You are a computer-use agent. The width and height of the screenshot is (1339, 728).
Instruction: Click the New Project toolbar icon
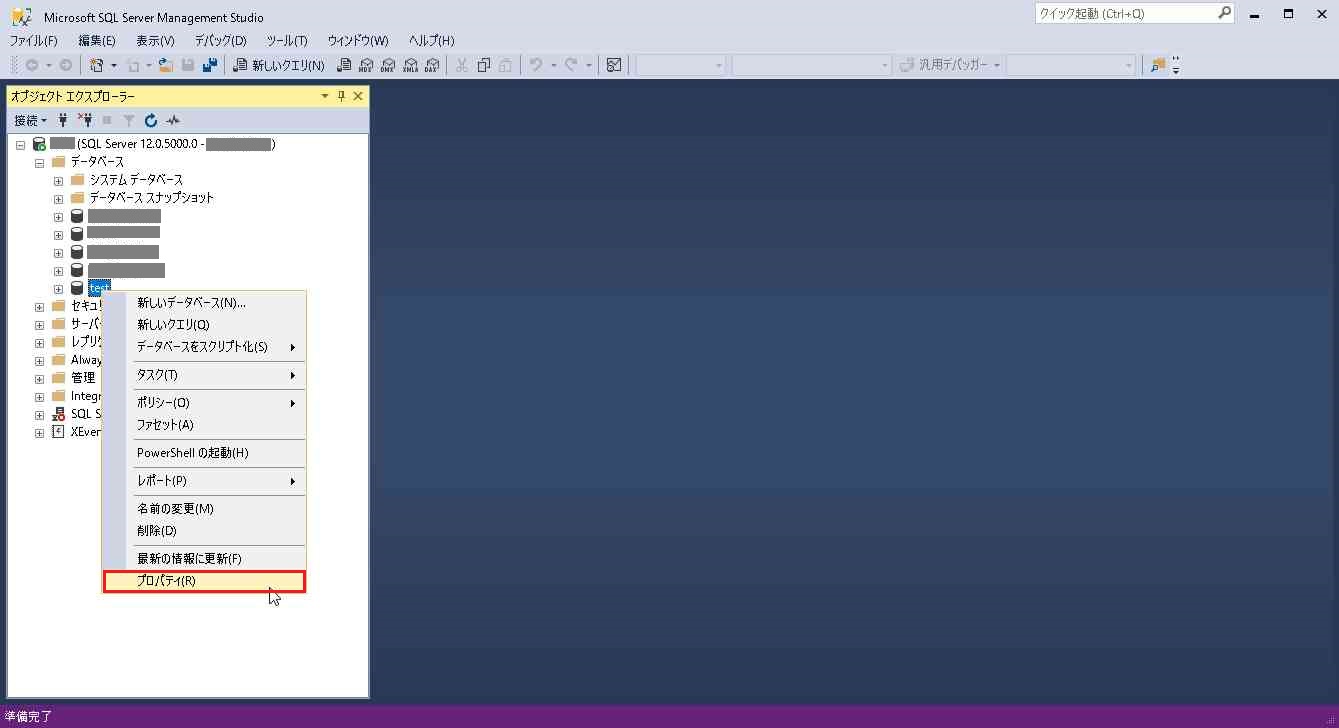coord(97,65)
